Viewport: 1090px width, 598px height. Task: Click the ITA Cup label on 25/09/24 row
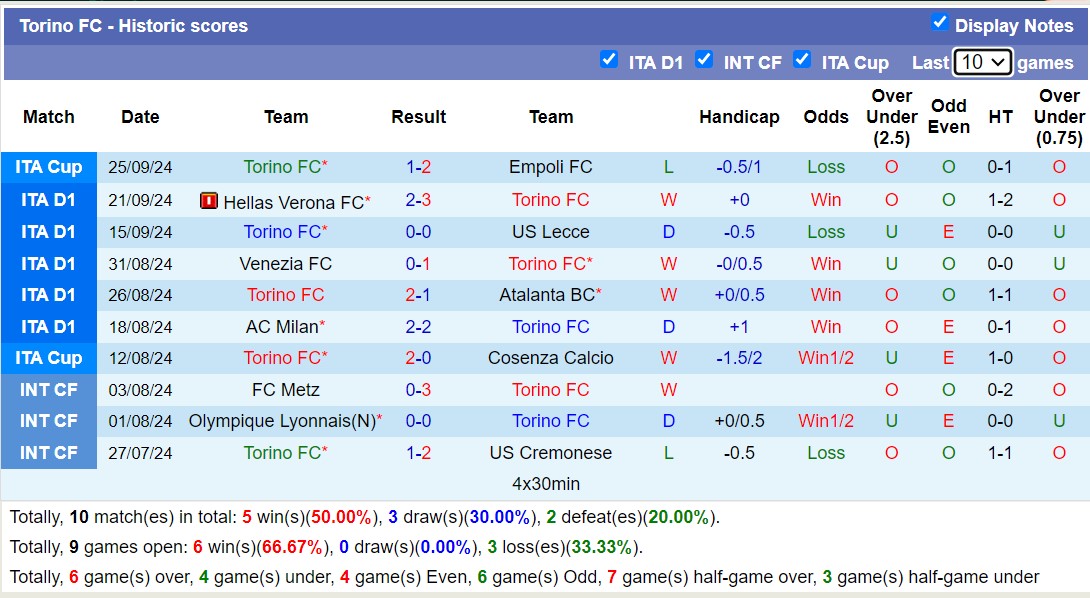(x=49, y=168)
